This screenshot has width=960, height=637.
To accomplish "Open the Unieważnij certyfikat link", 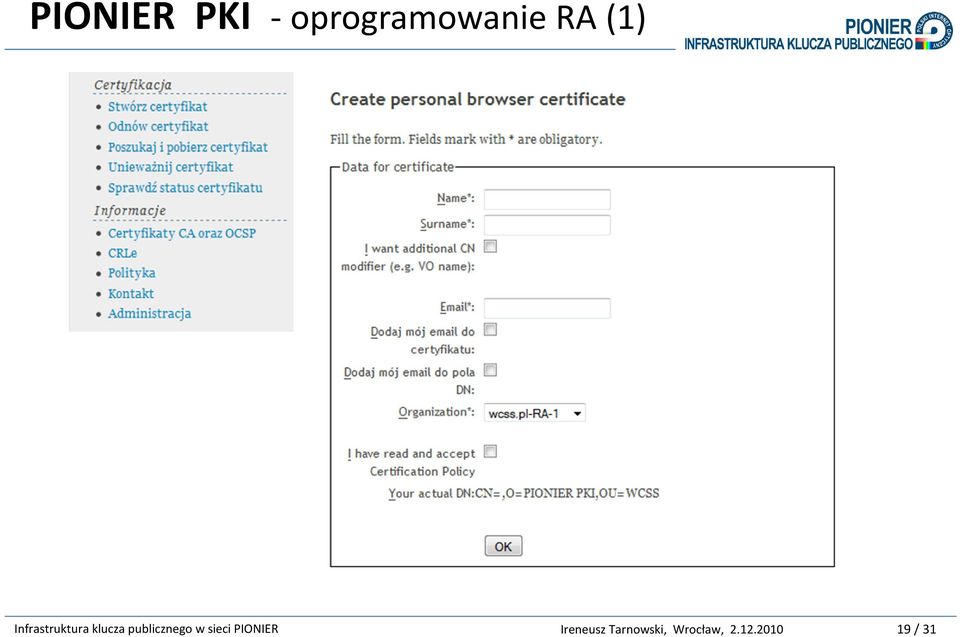I will (170, 167).
